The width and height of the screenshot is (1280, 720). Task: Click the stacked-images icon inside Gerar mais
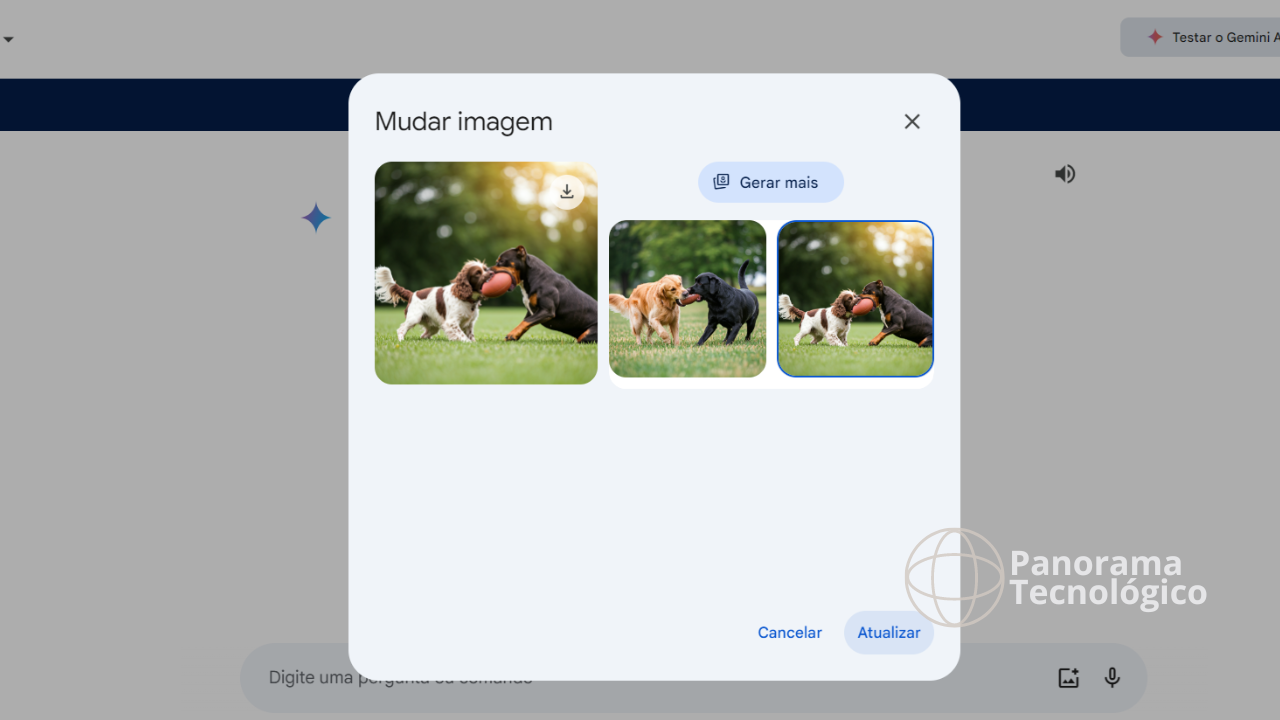click(x=721, y=182)
